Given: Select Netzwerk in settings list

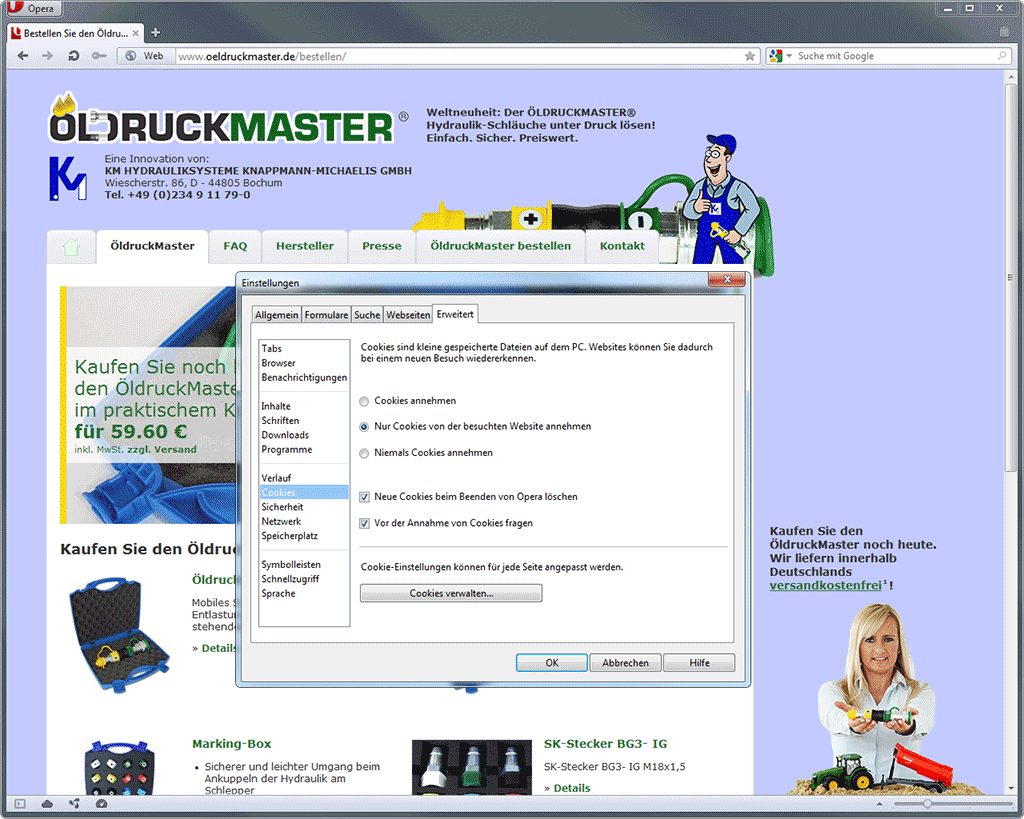Looking at the screenshot, I should [304, 521].
